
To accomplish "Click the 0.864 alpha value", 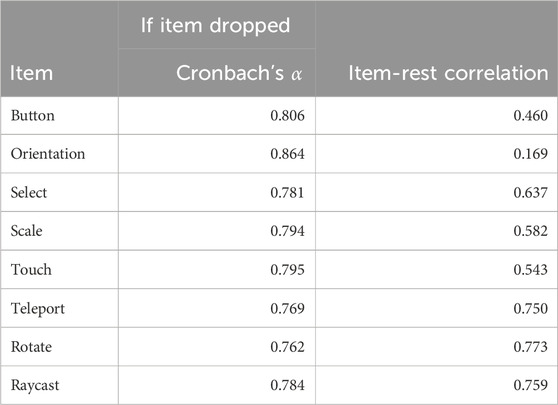I will [288, 154].
